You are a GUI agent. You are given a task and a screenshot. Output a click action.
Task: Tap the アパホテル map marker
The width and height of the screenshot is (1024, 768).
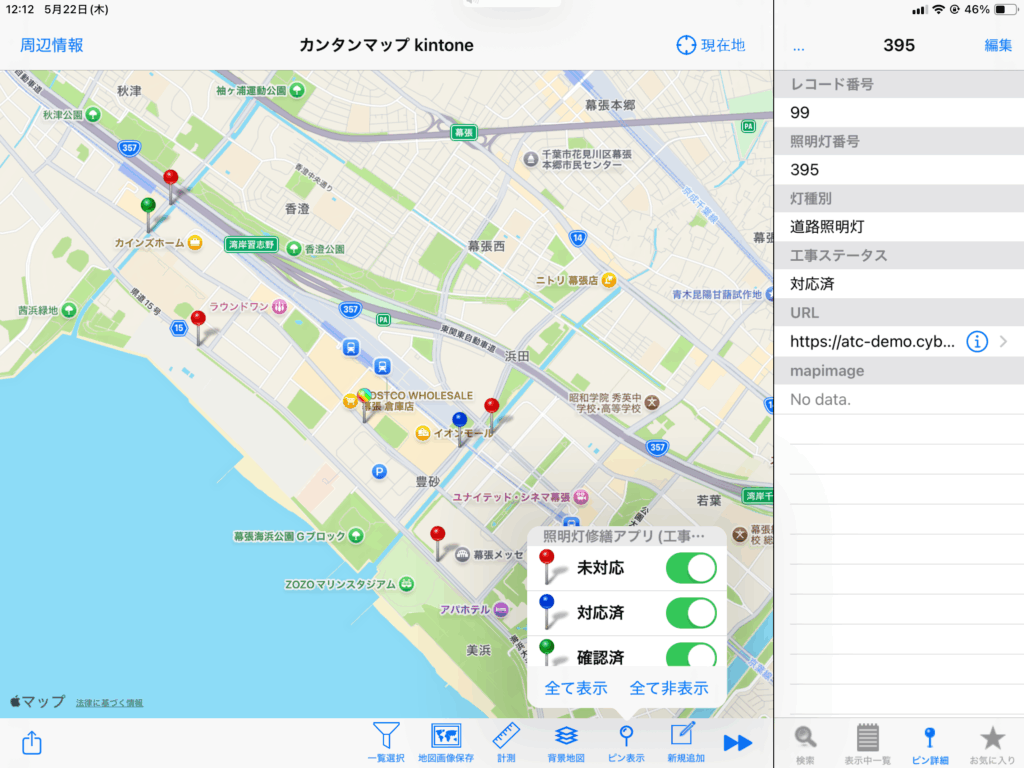[501, 609]
